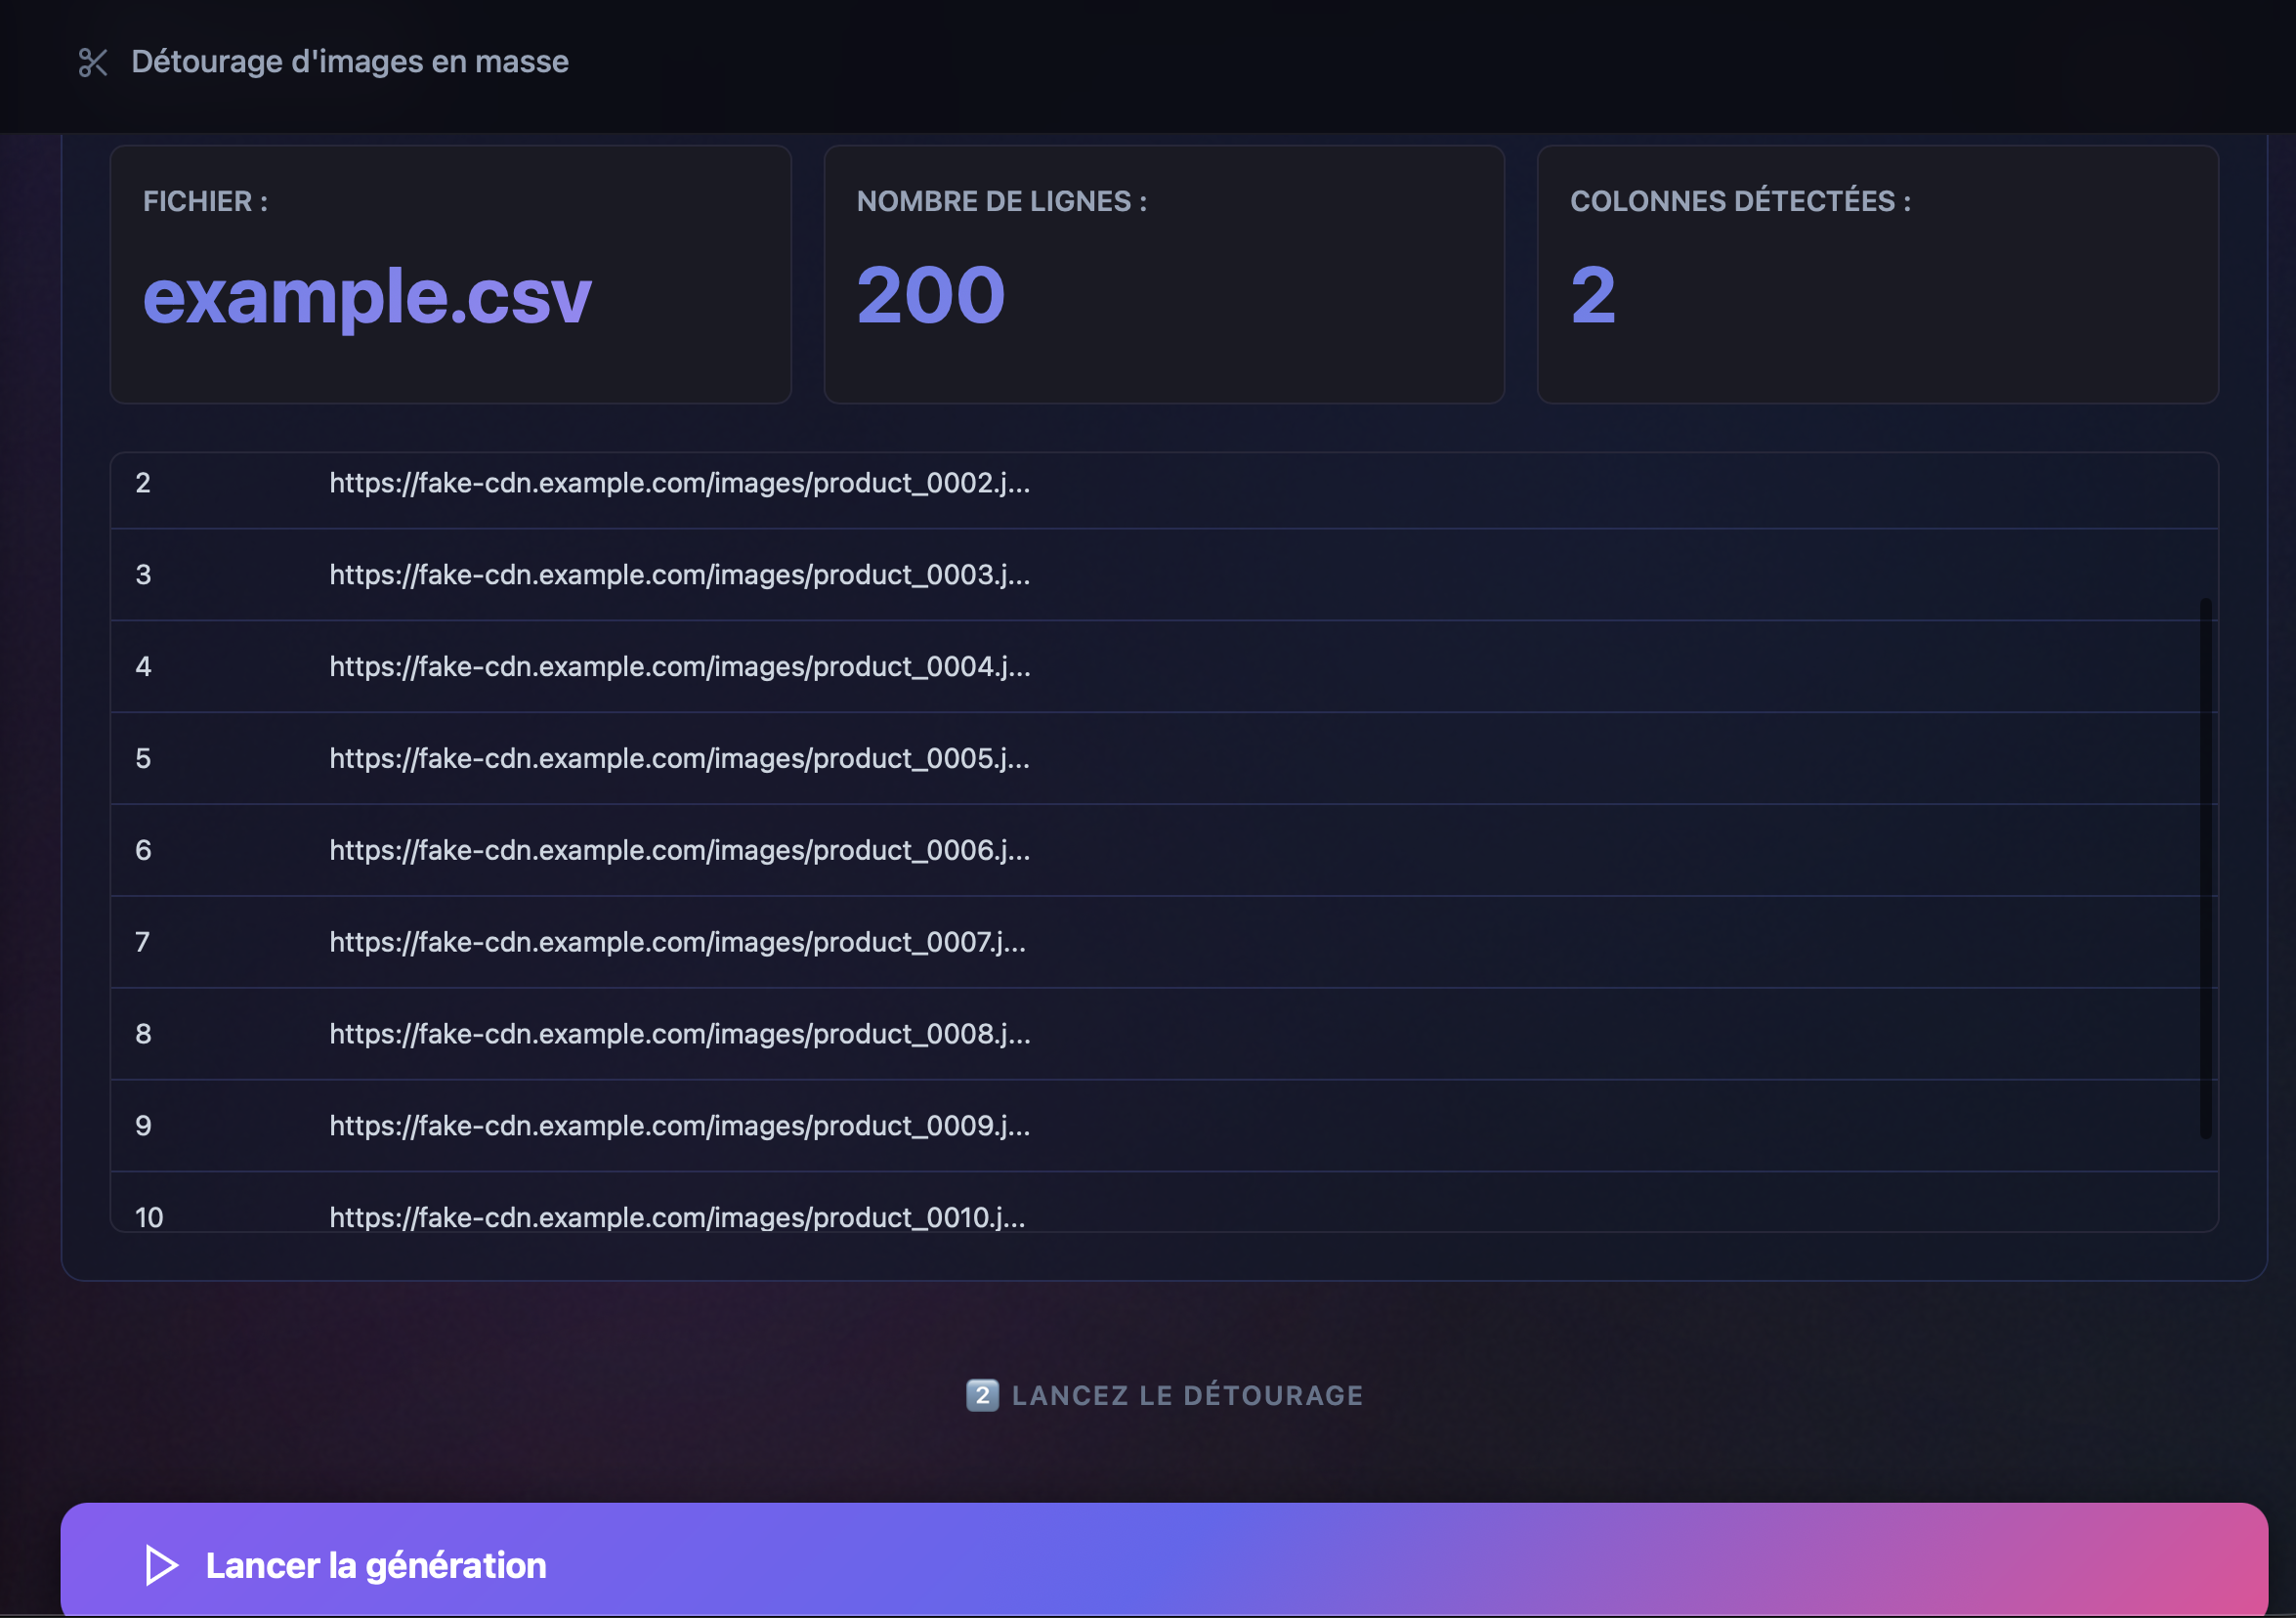Image resolution: width=2296 pixels, height=1618 pixels.
Task: Select row 3 product_0003 URL
Action: [679, 575]
